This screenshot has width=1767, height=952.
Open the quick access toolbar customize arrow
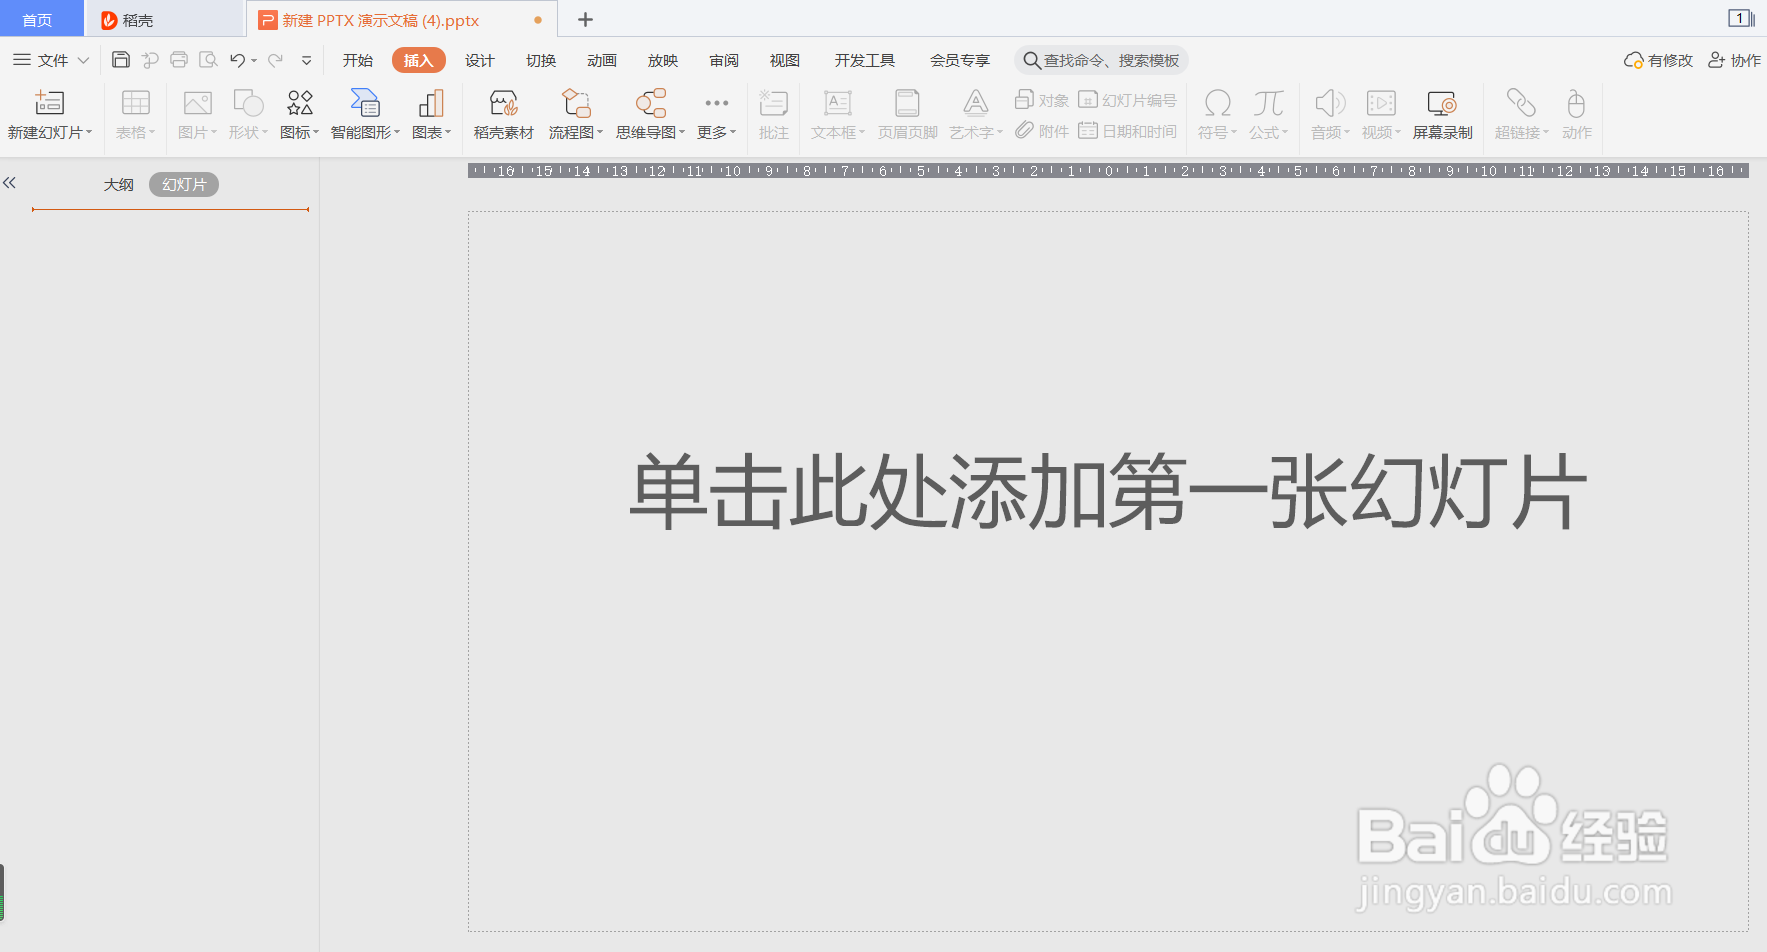coord(307,60)
